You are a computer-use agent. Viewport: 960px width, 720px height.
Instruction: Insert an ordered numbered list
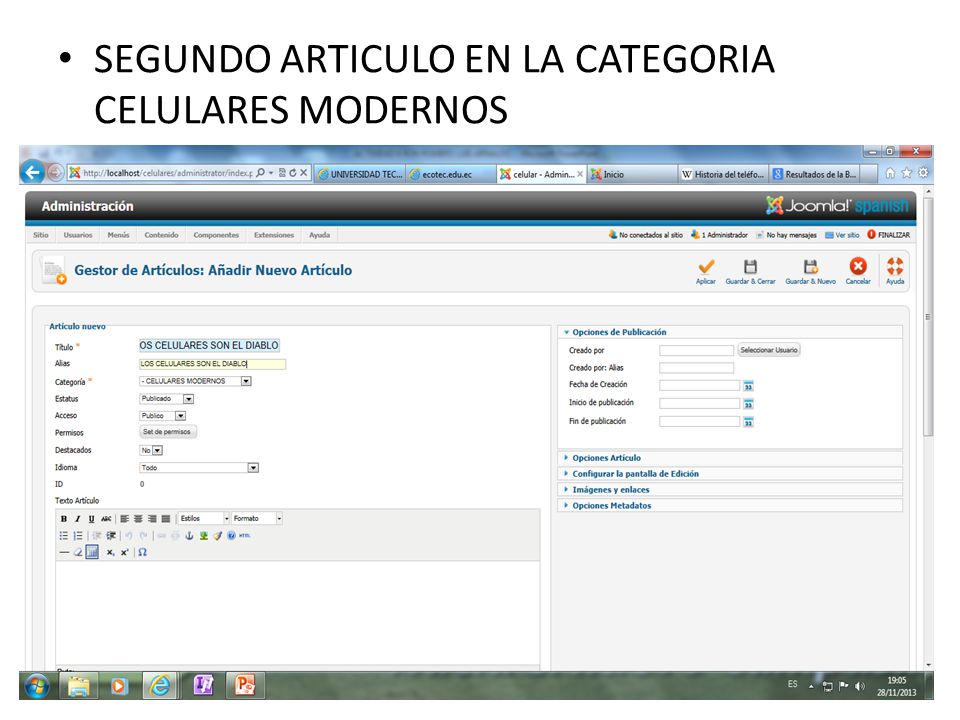tap(78, 536)
